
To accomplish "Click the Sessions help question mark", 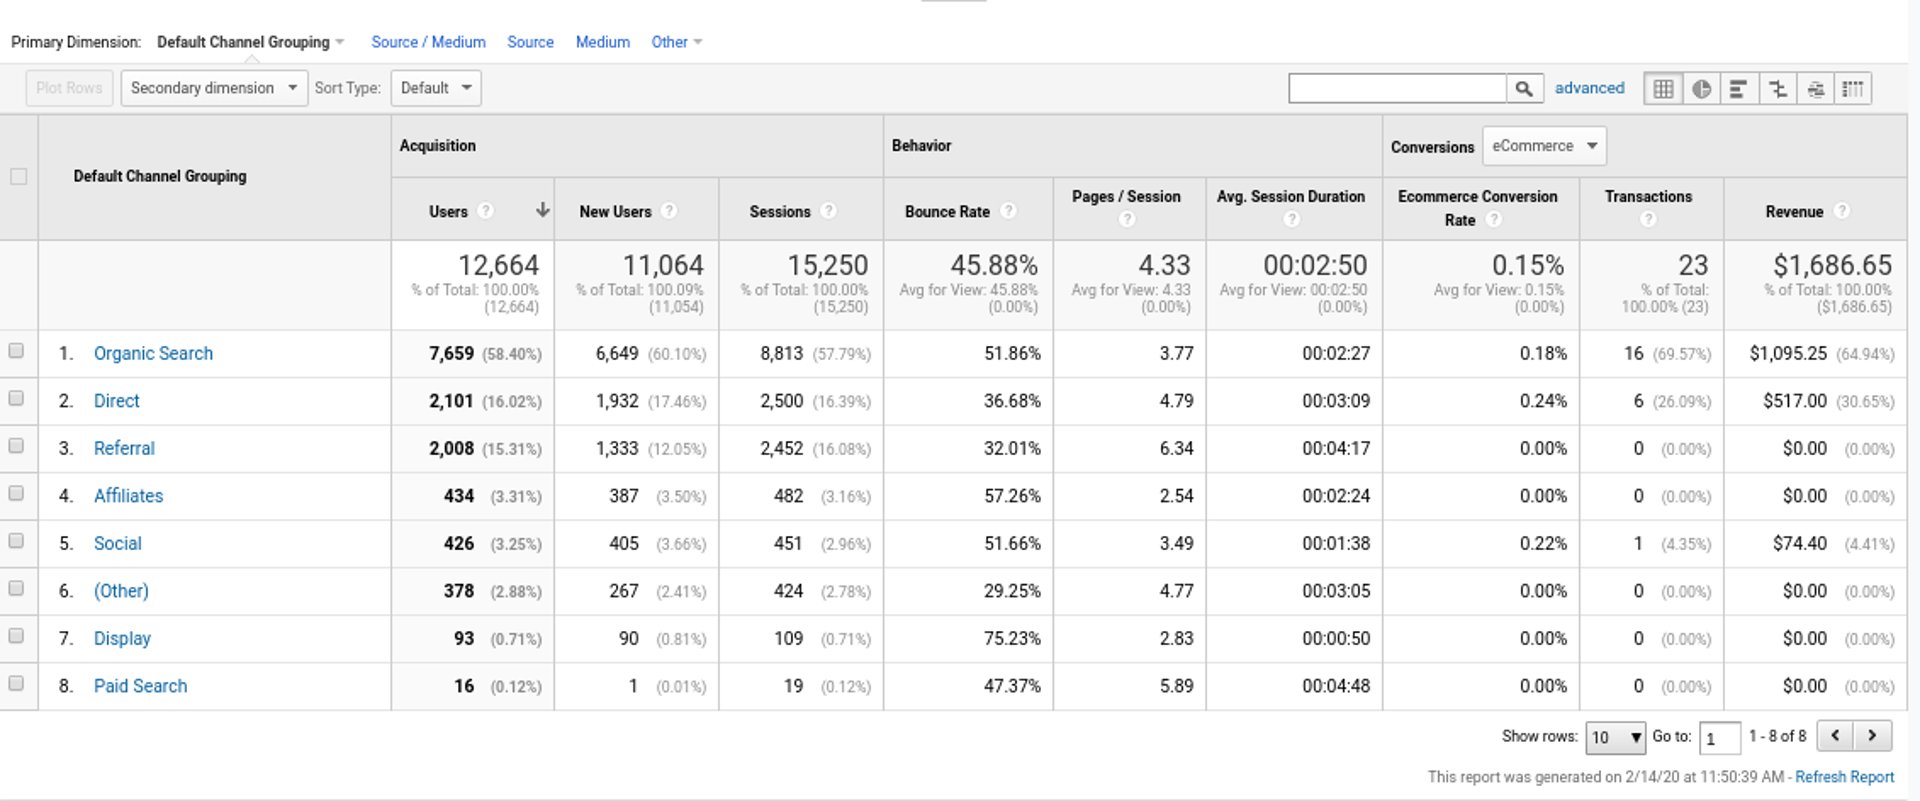I will coord(828,211).
